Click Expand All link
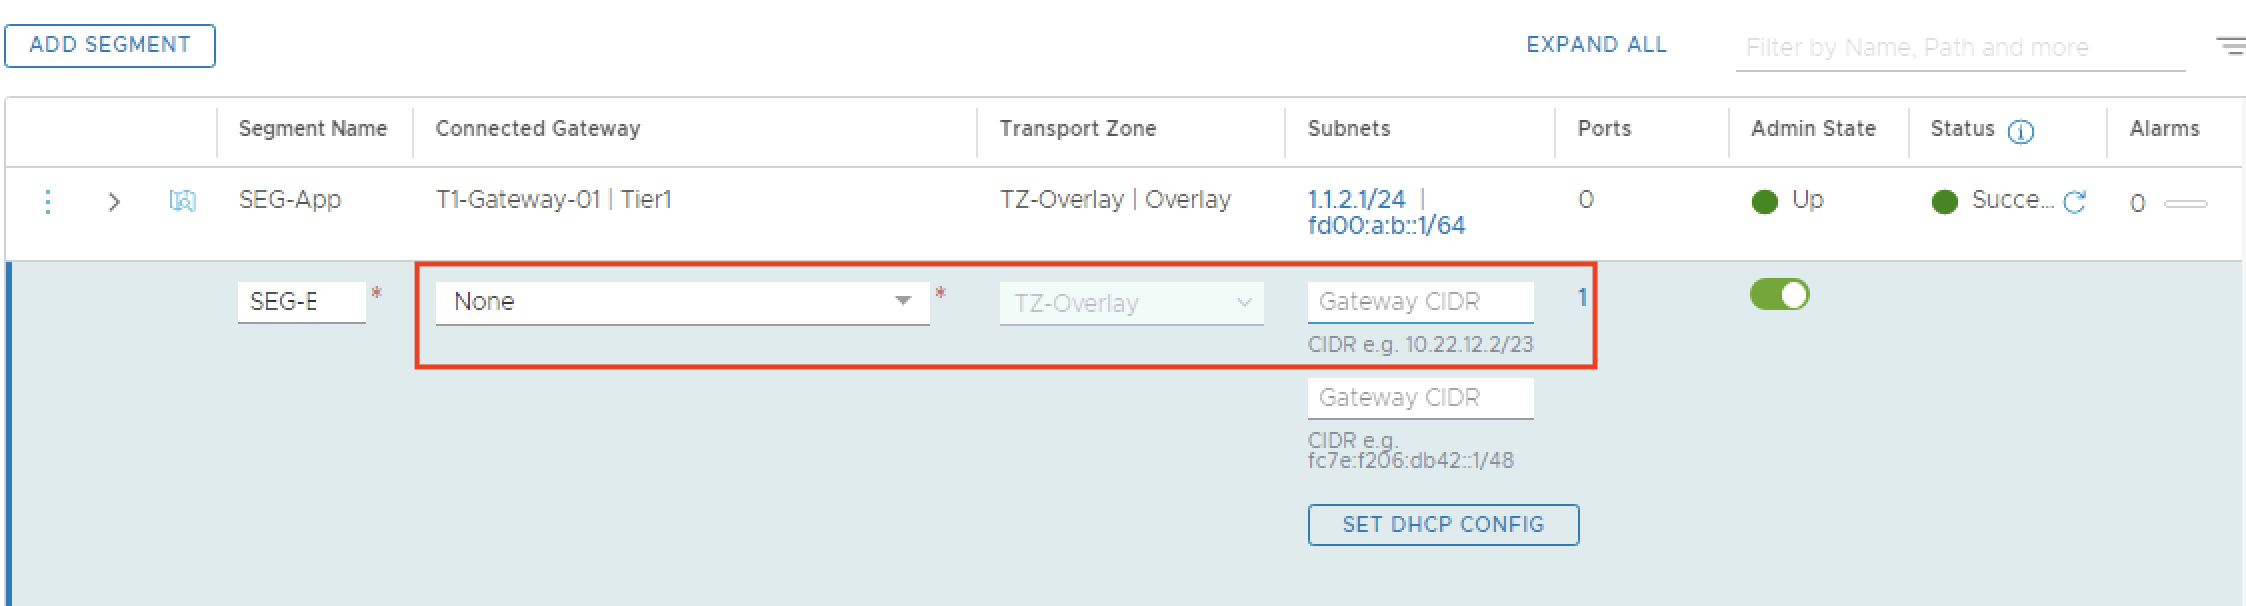 coord(1596,45)
